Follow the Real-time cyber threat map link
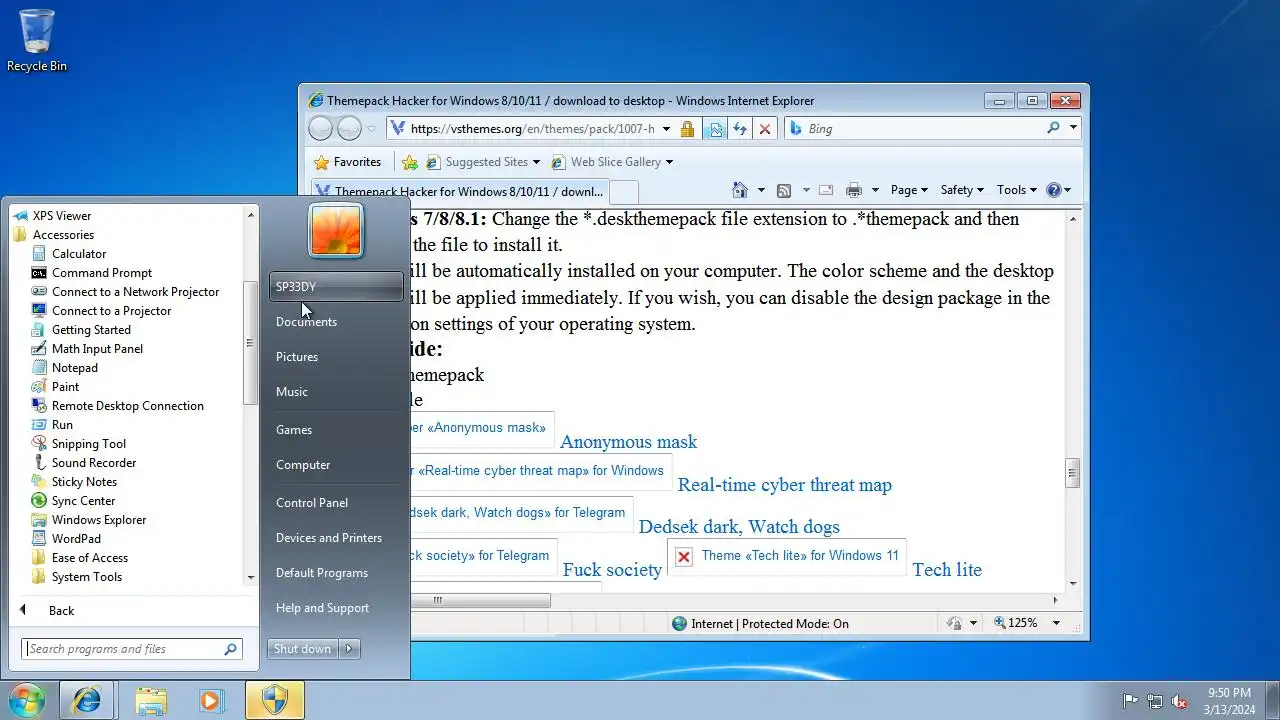 coord(785,485)
